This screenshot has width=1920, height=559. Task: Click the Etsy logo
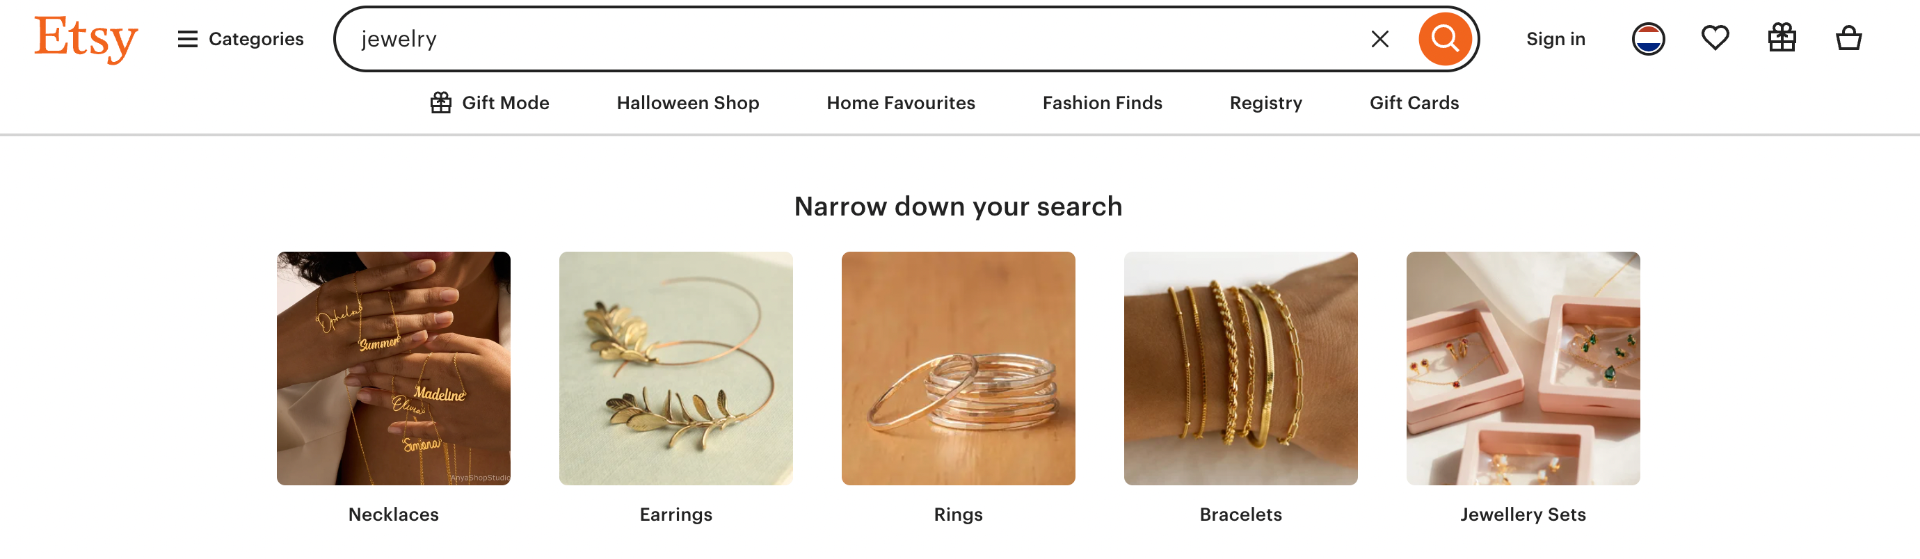(x=86, y=39)
